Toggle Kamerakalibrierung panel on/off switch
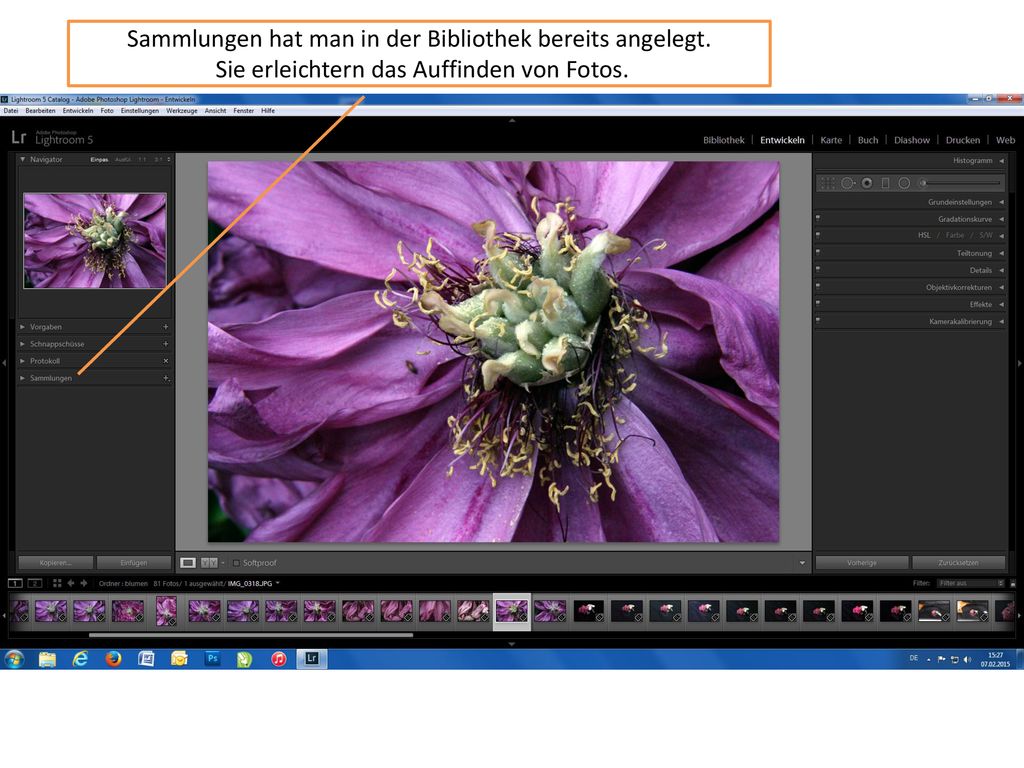1024x768 pixels. (818, 320)
